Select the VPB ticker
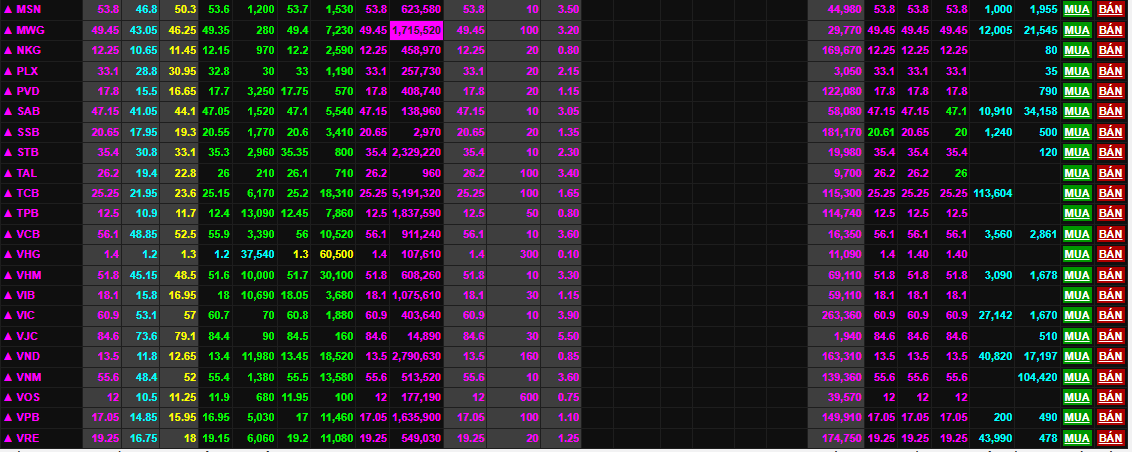The width and height of the screenshot is (1132, 452). click(27, 417)
